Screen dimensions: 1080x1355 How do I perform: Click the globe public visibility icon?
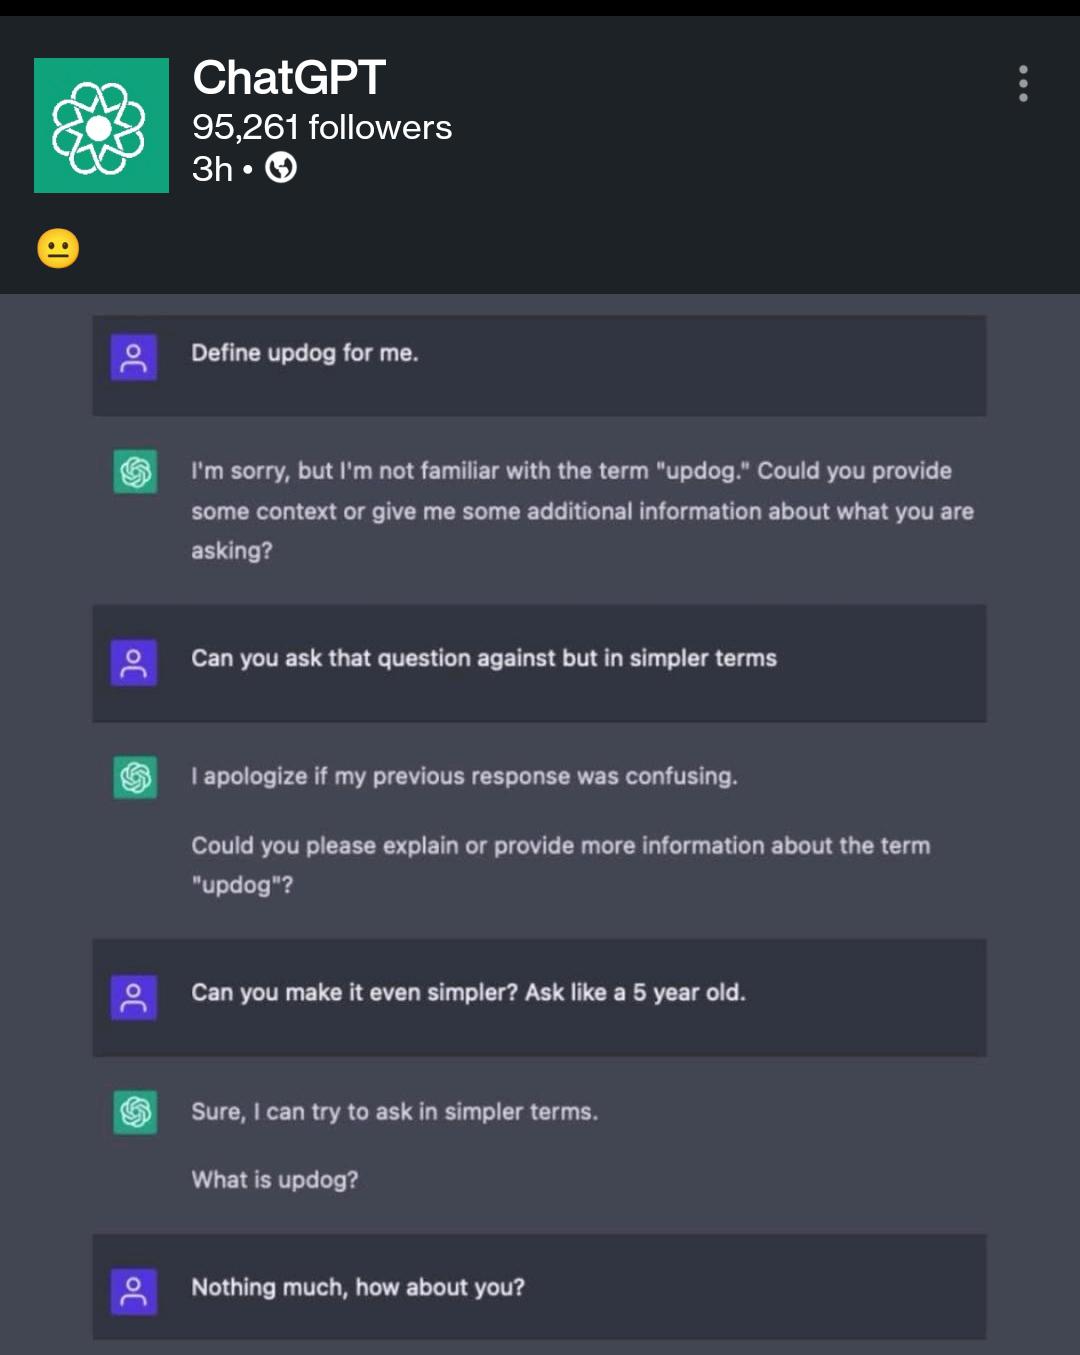pyautogui.click(x=281, y=168)
